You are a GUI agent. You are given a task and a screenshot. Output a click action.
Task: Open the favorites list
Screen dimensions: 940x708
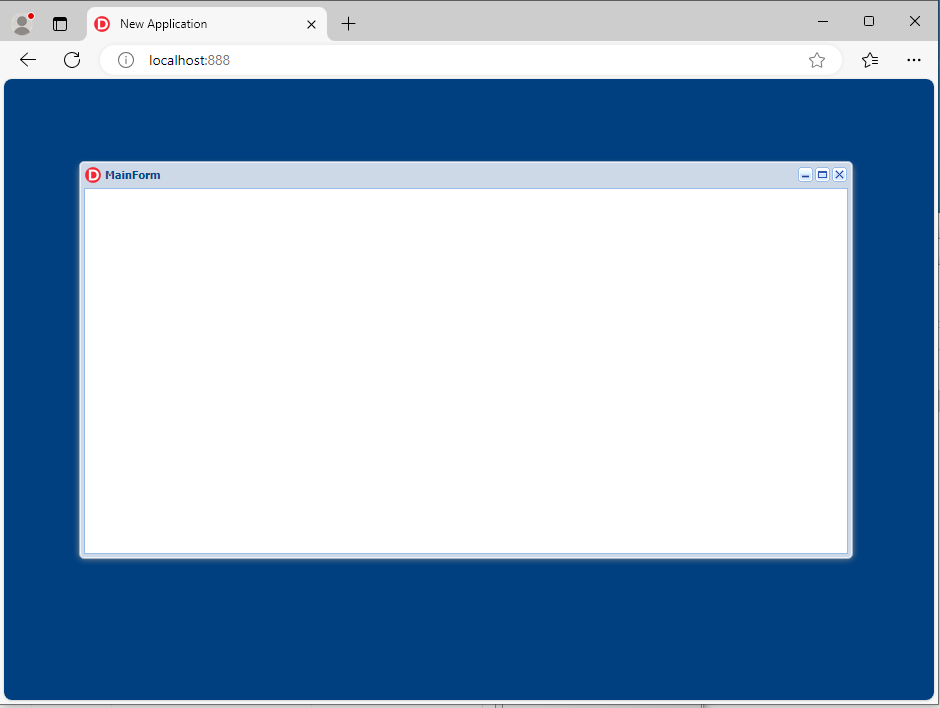coord(870,60)
